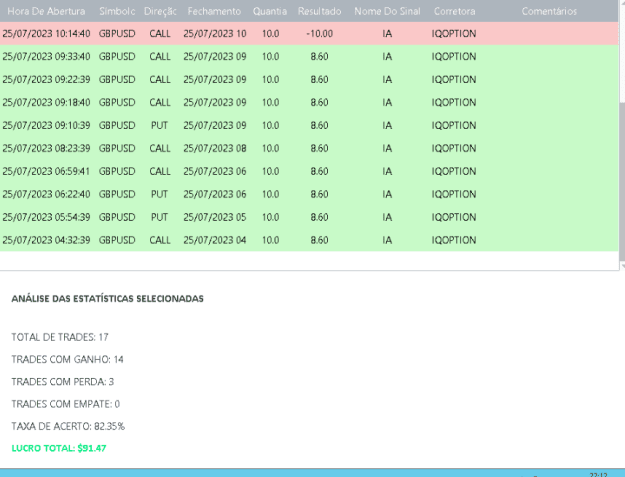Viewport: 625px width, 477px height.
Task: Select the trade opened at 25/07/2023 09:10:39
Action: pyautogui.click(x=309, y=125)
